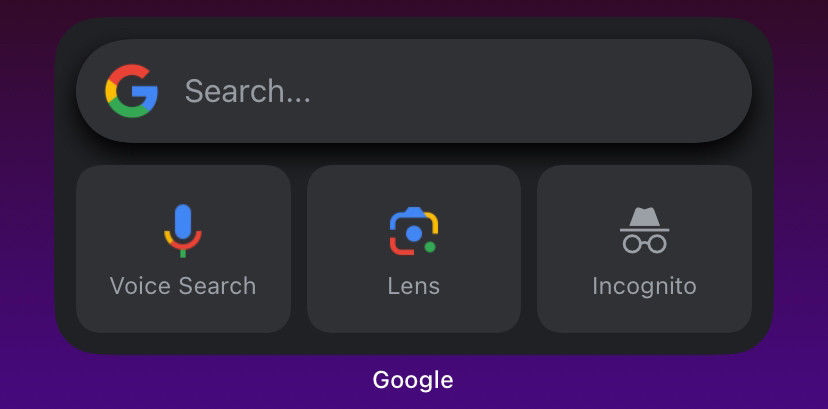Click the "Voice Search" text label
Viewport: 828px width, 409px height.
[183, 286]
